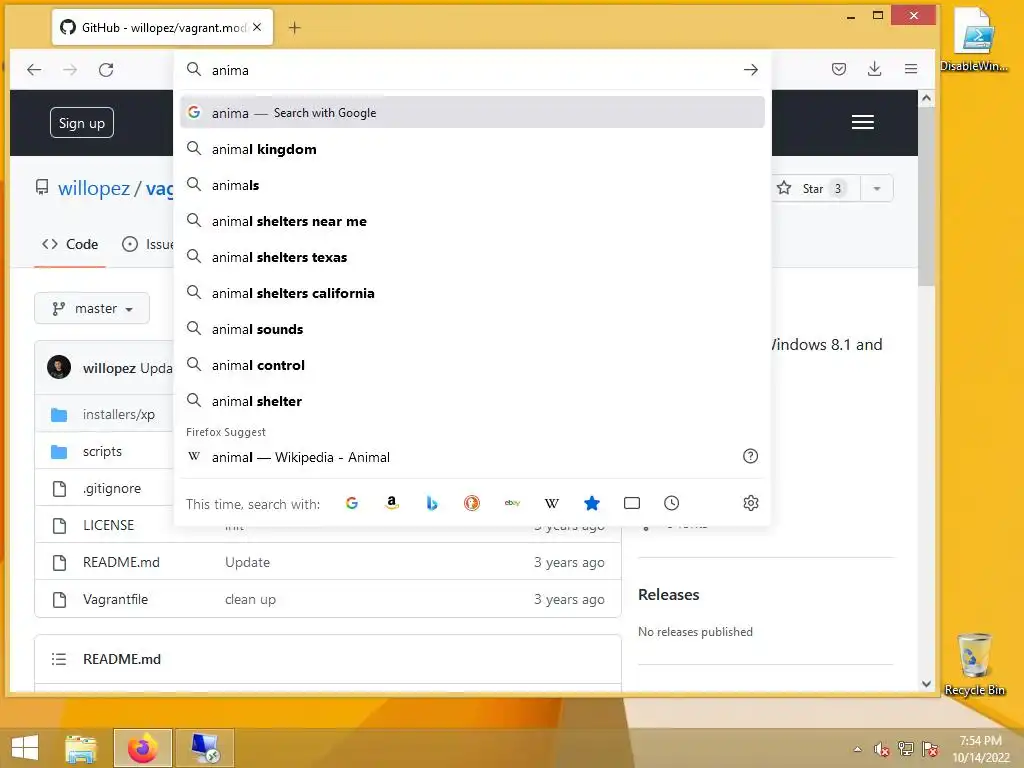Search this time with Amazon icon

click(391, 503)
